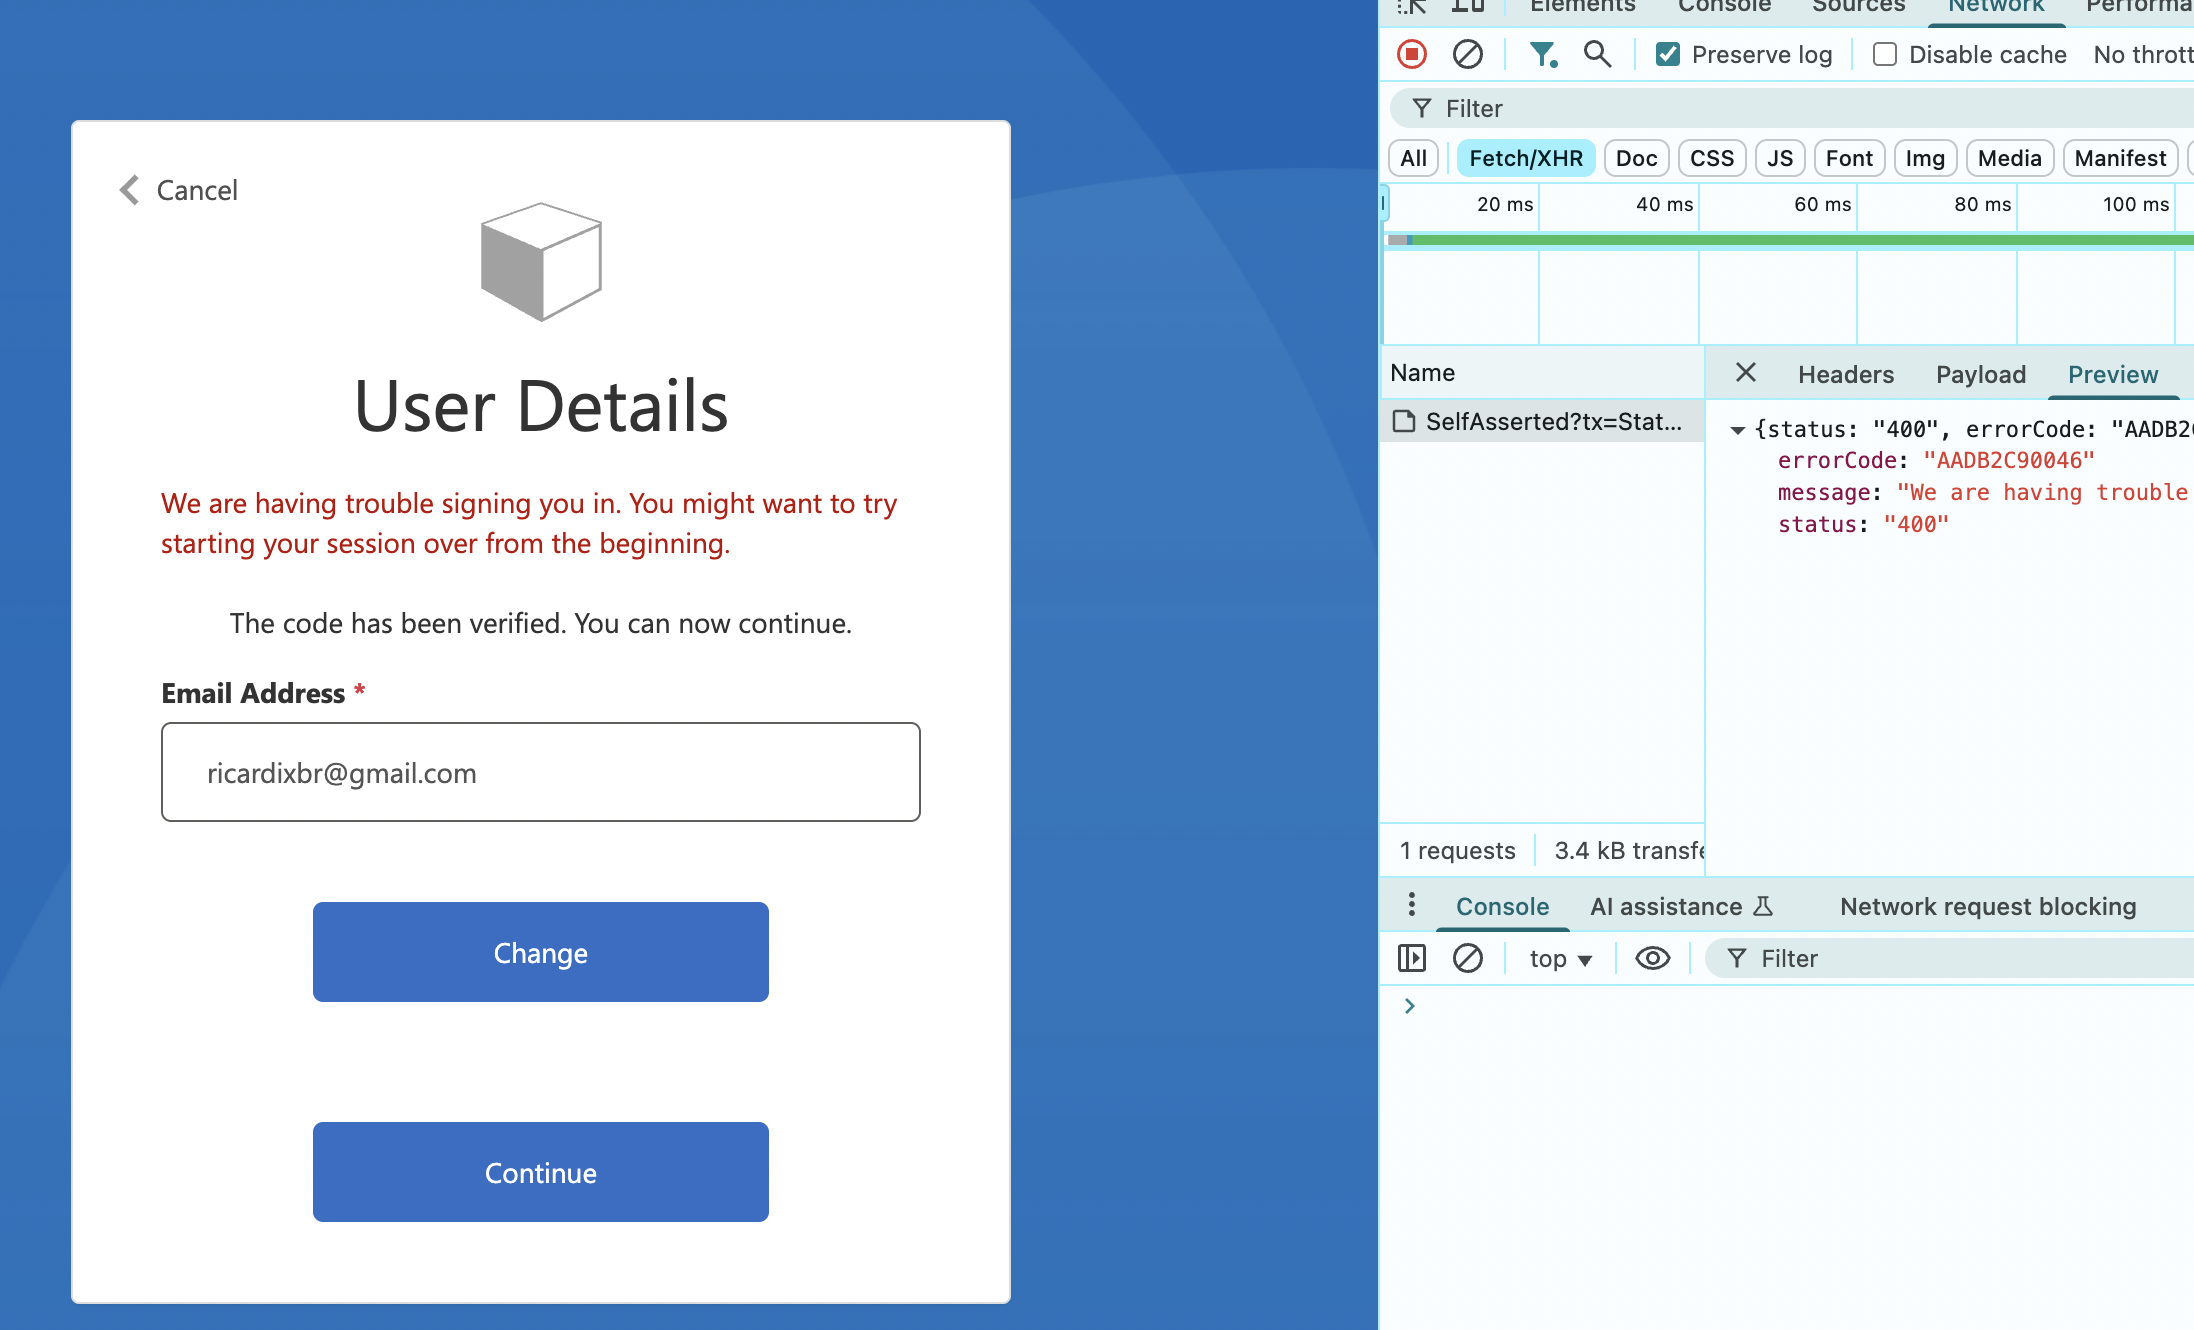Clear the network log
Viewport: 2194px width, 1330px height.
(x=1468, y=54)
